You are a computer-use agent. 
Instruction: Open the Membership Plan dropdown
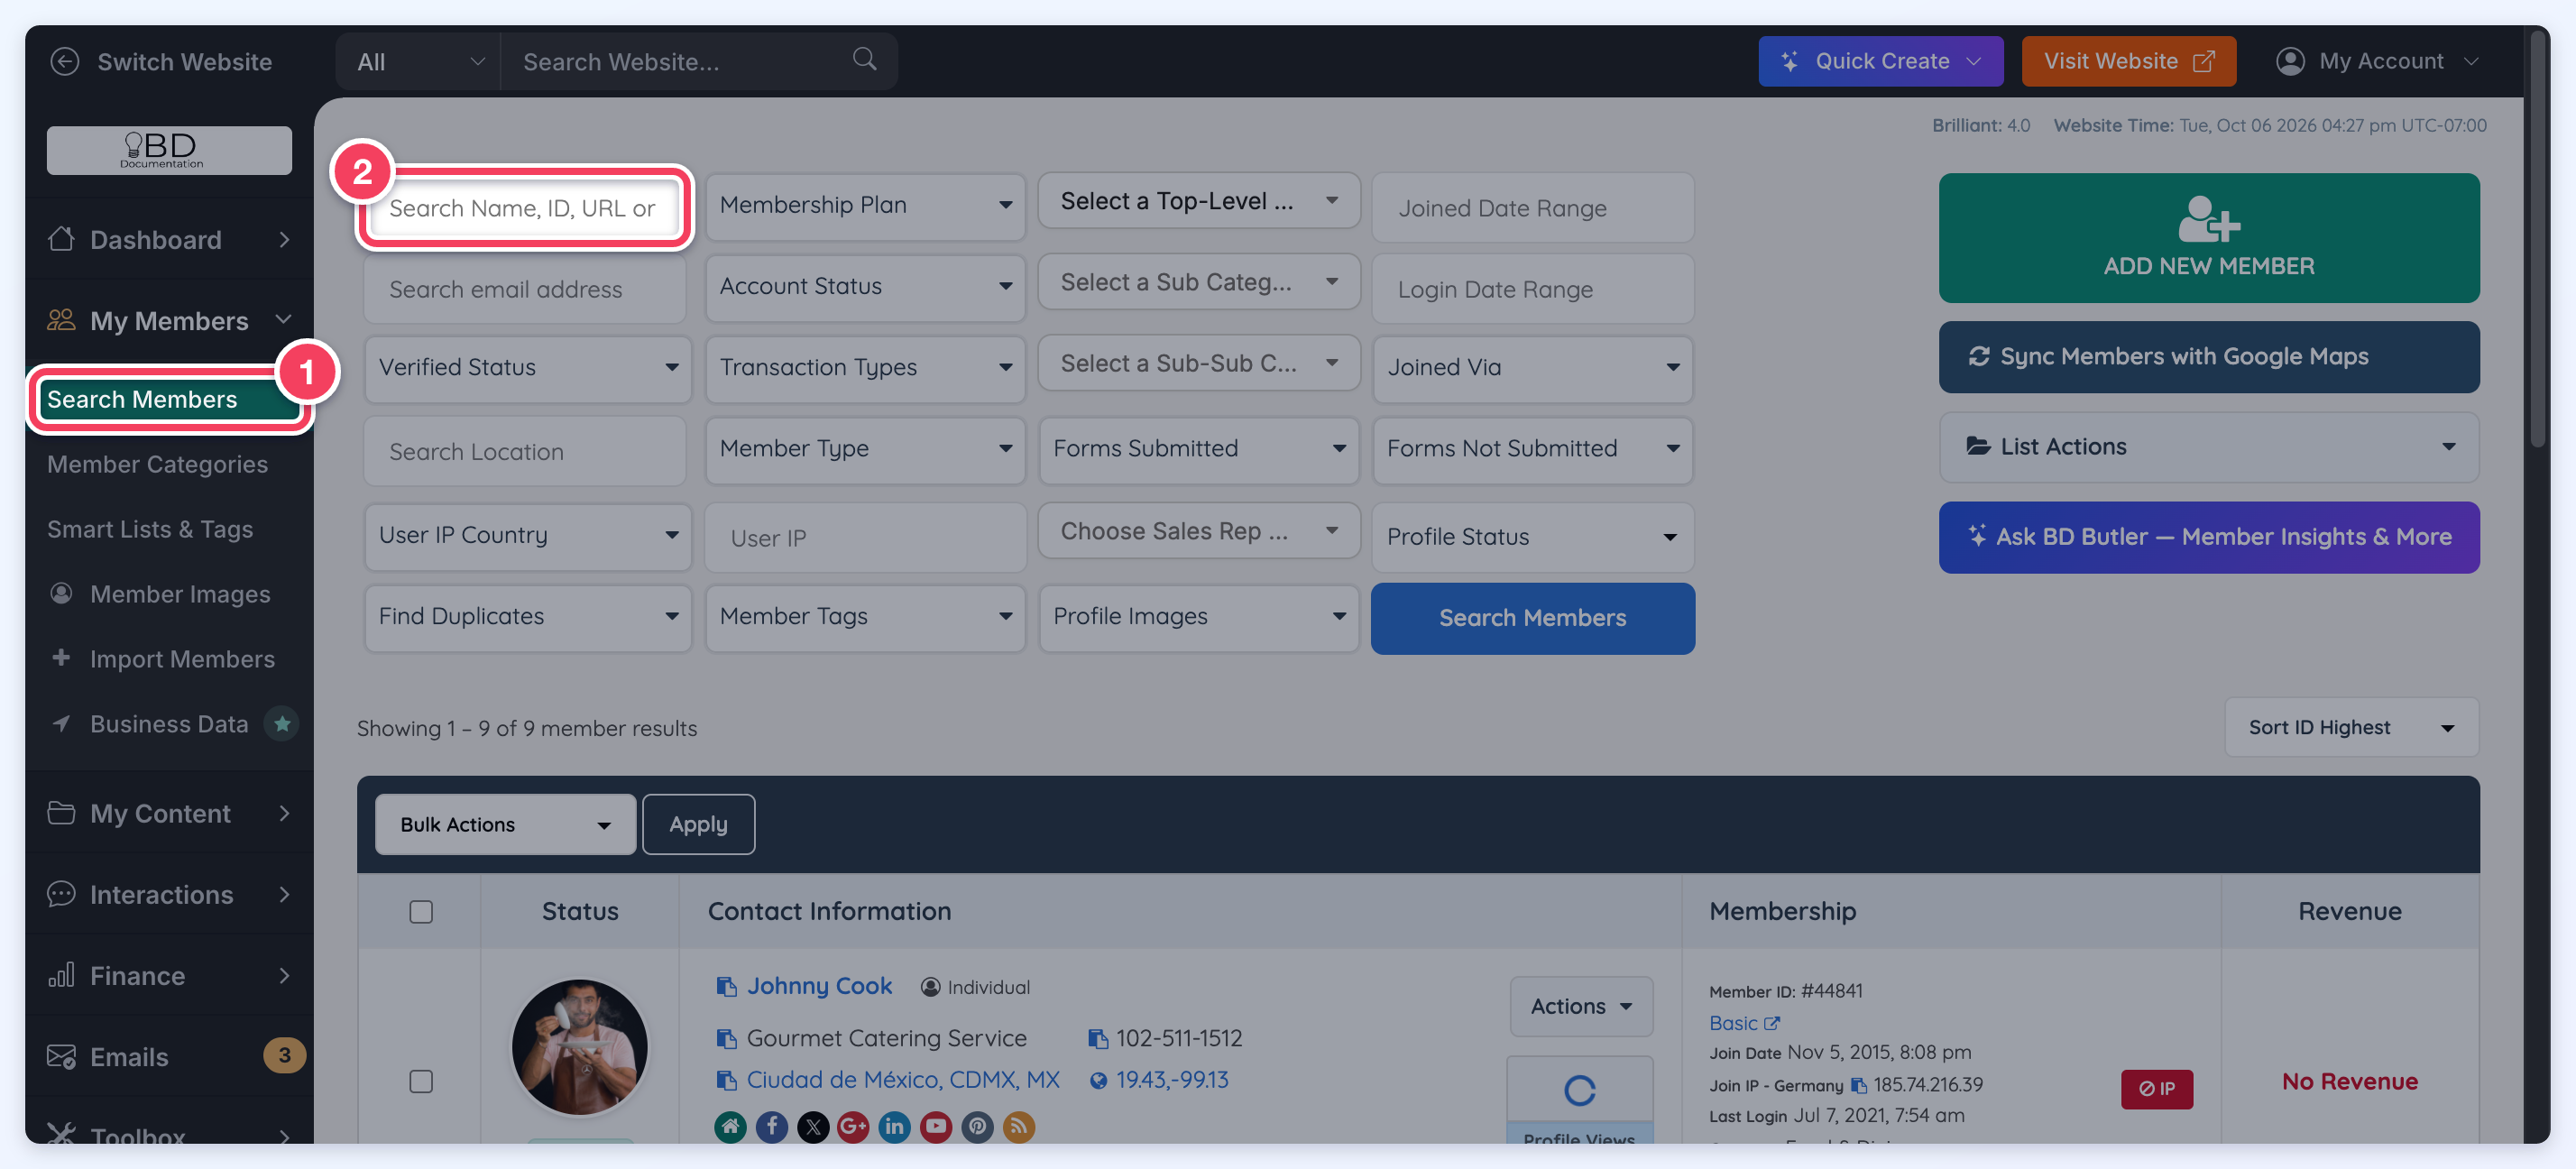coord(865,205)
